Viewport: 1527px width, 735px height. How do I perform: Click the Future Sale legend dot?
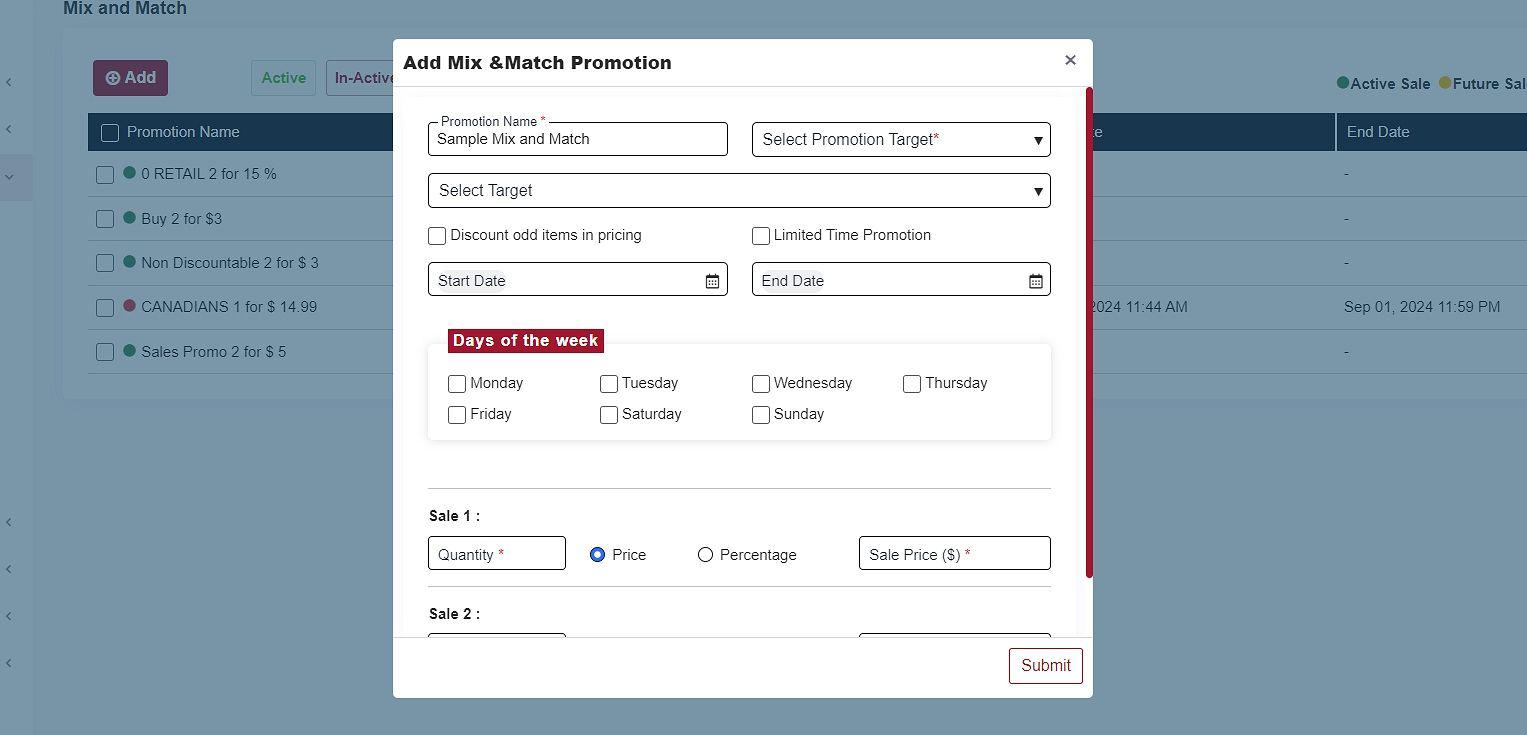click(x=1445, y=83)
